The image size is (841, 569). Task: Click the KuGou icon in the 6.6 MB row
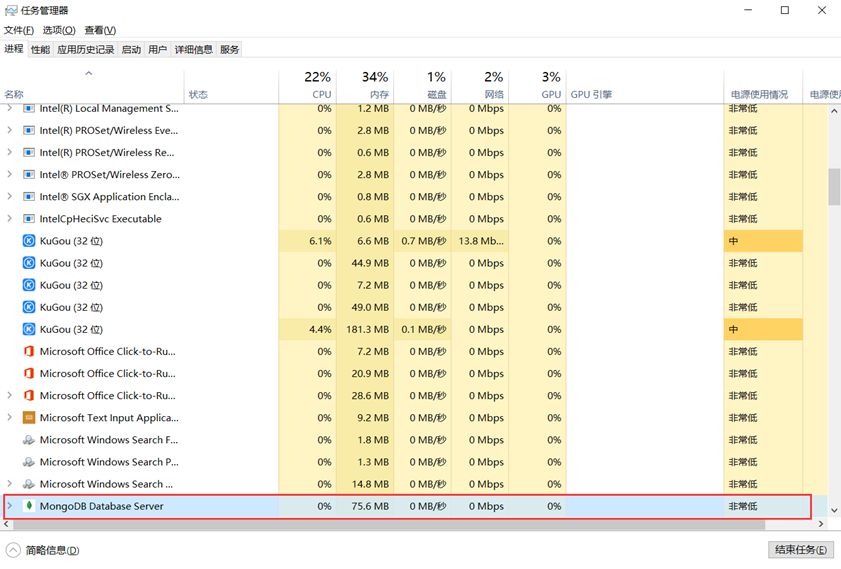29,241
